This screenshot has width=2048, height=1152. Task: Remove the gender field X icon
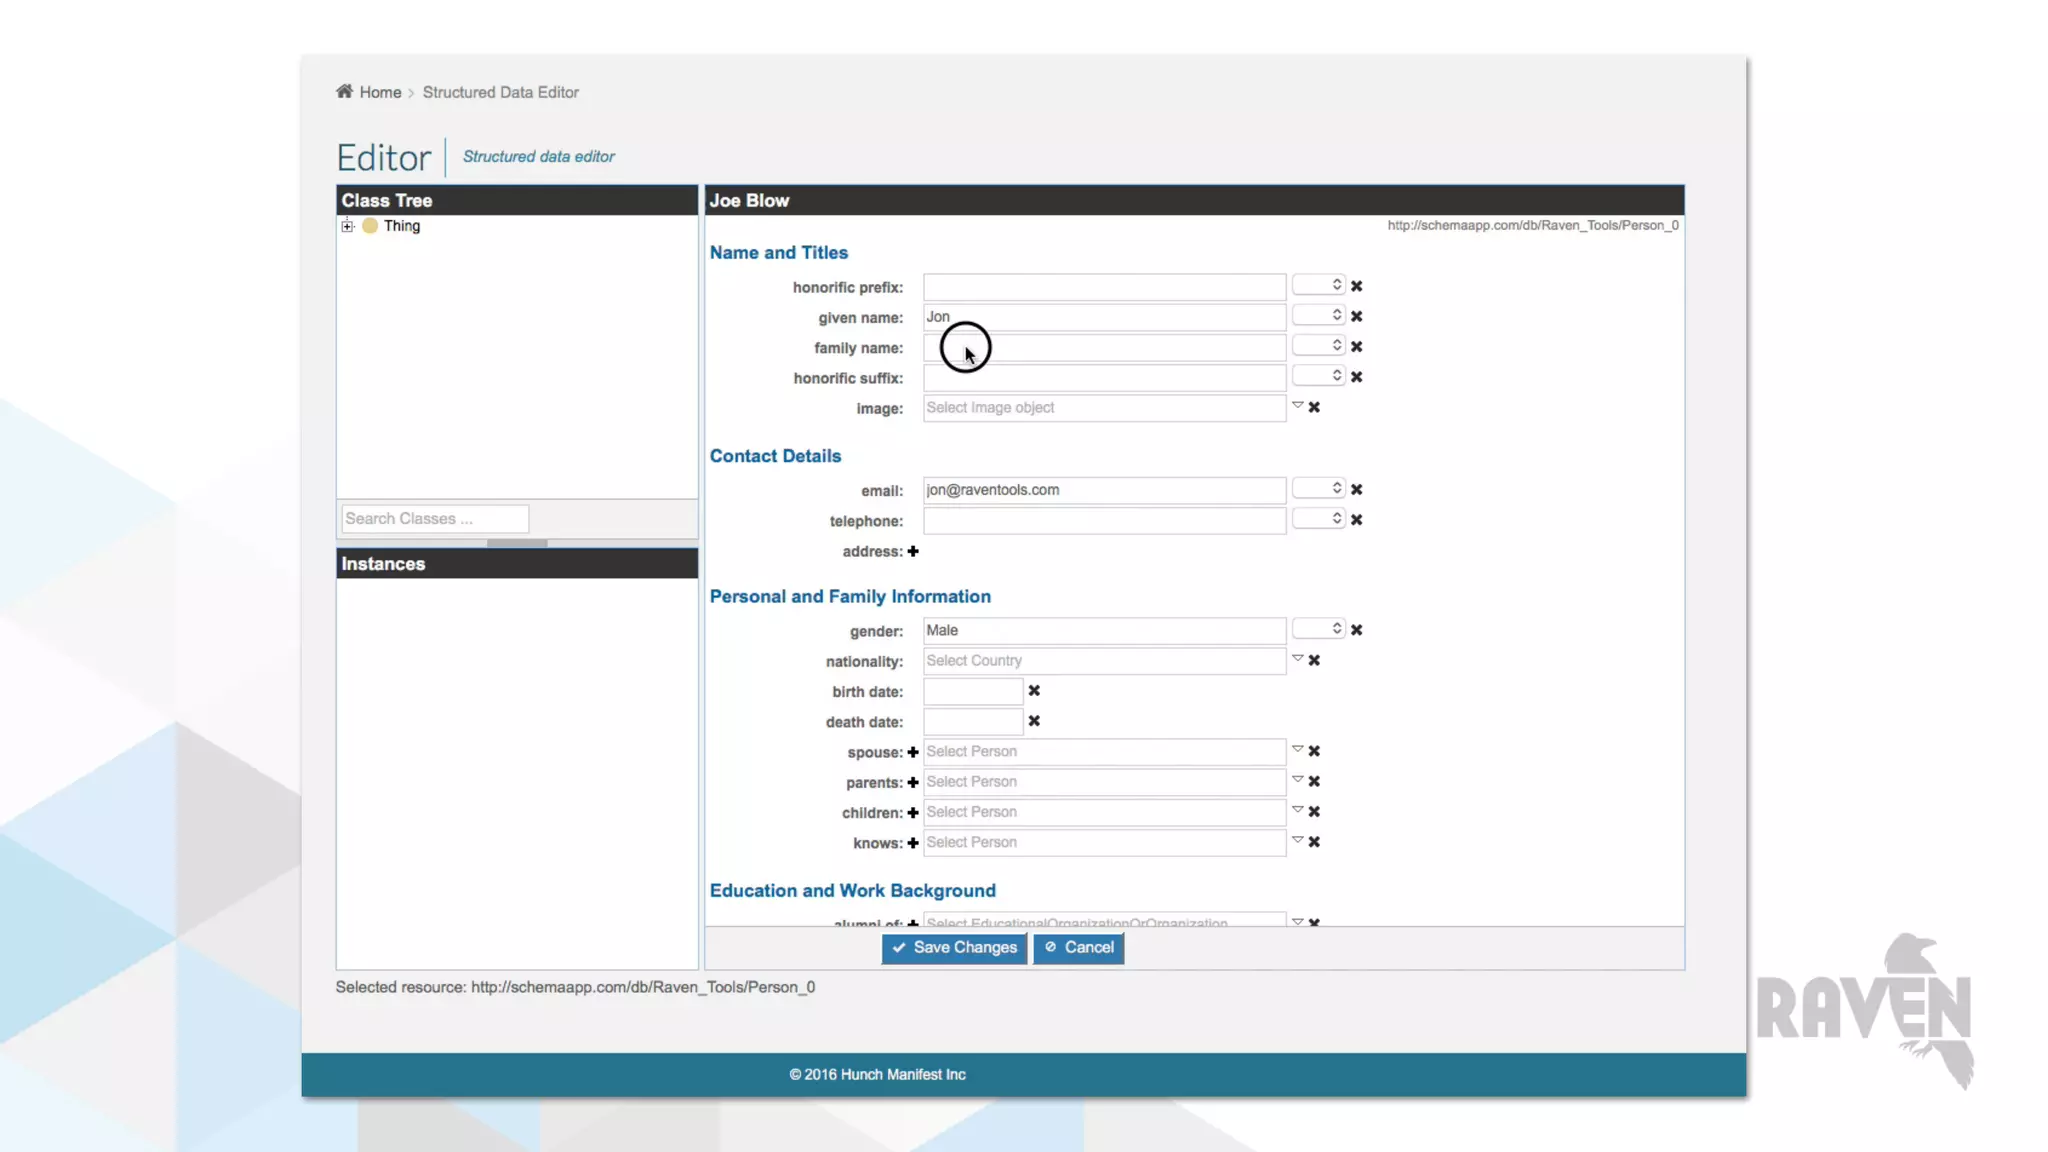pos(1356,630)
